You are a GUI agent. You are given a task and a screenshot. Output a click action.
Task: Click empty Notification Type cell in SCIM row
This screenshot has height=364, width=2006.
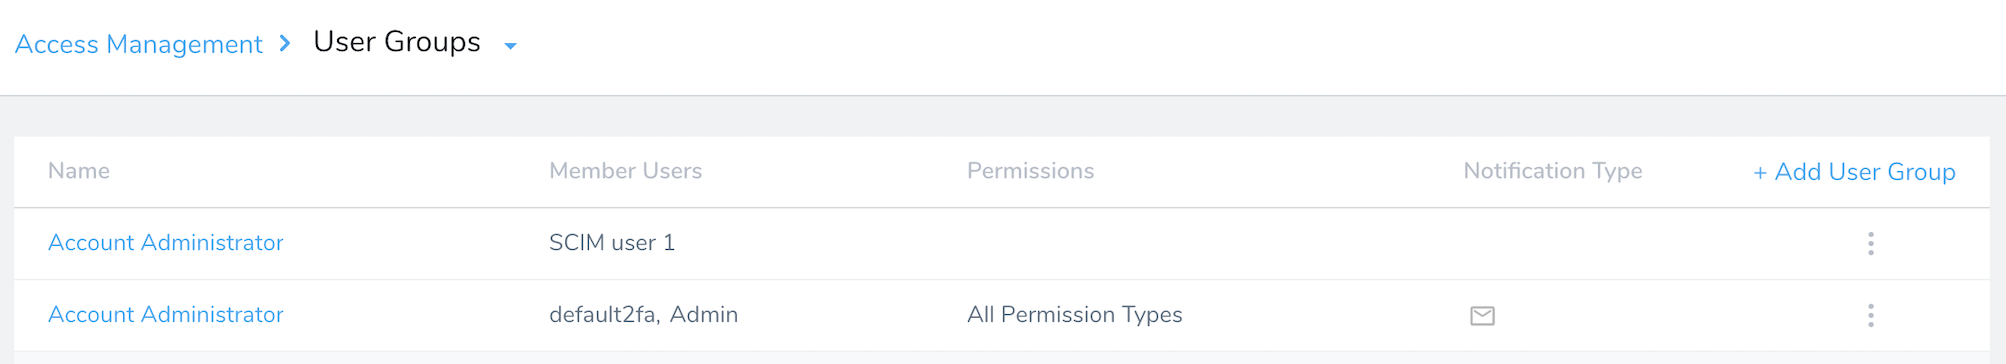tap(1590, 243)
